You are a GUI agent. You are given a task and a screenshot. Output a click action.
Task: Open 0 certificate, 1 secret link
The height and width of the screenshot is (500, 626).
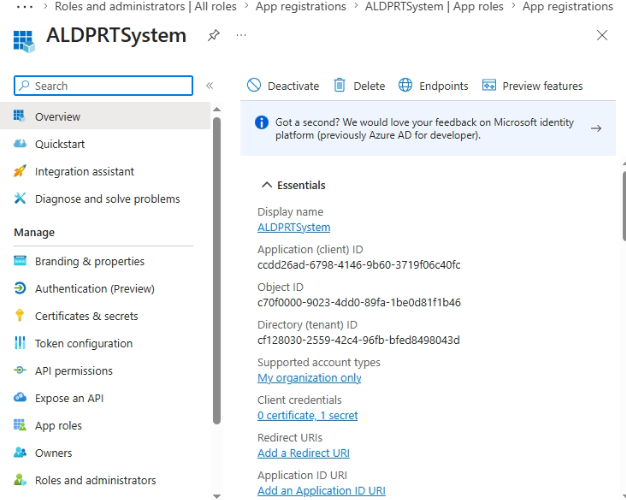[307, 415]
